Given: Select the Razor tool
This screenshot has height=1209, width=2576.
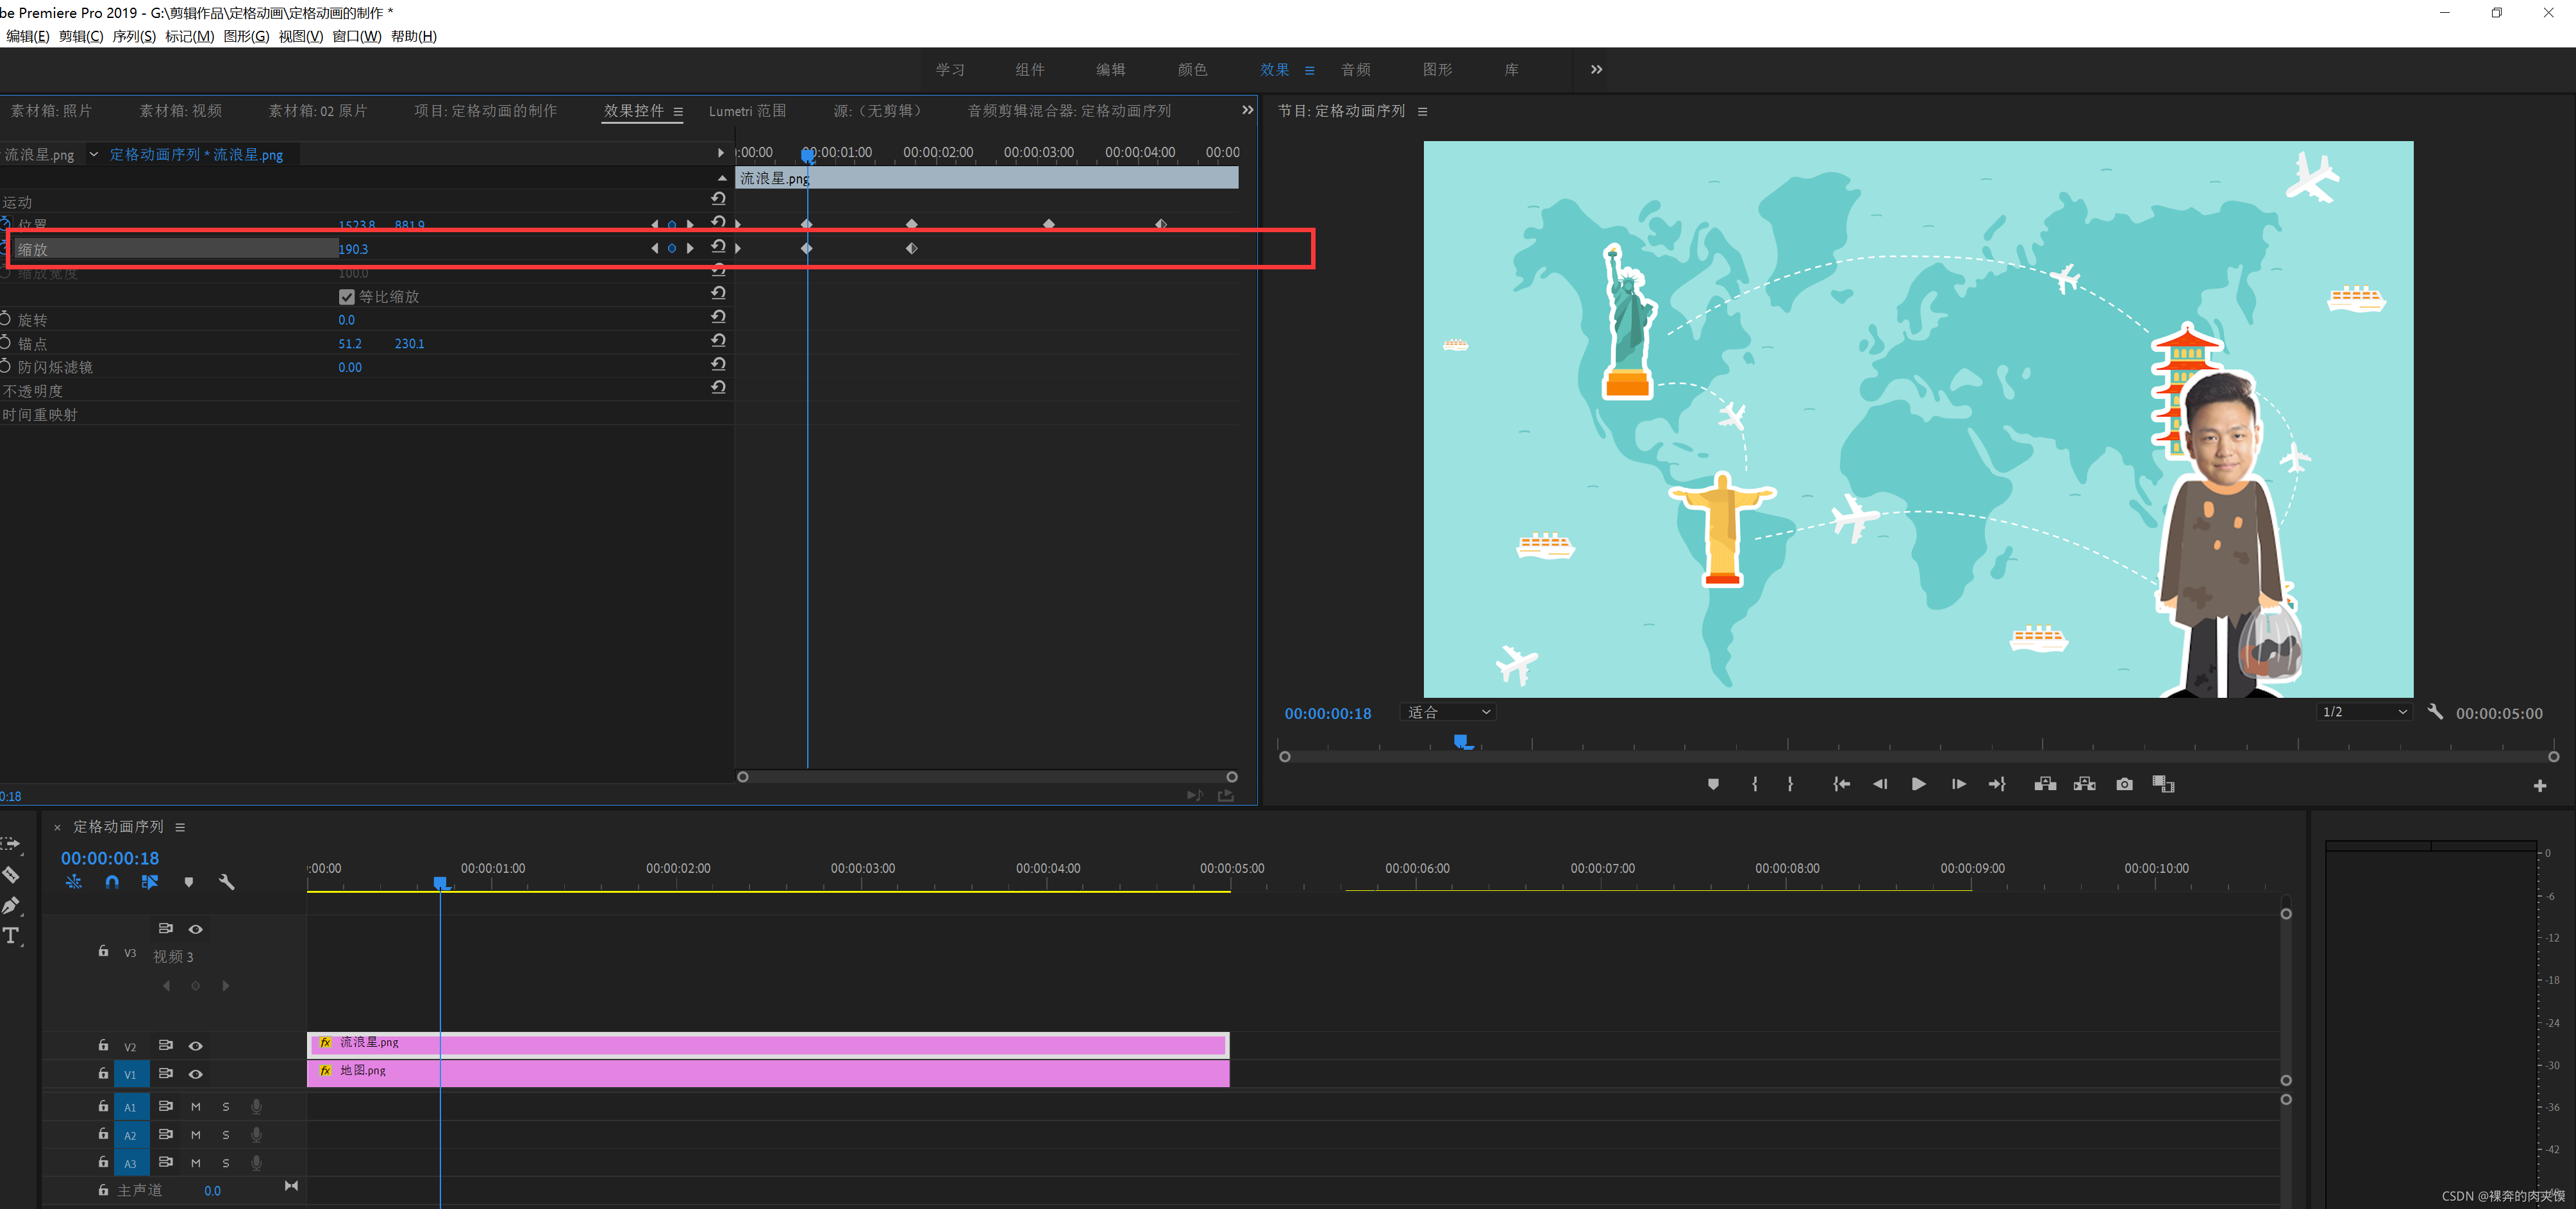Looking at the screenshot, I should (x=11, y=875).
